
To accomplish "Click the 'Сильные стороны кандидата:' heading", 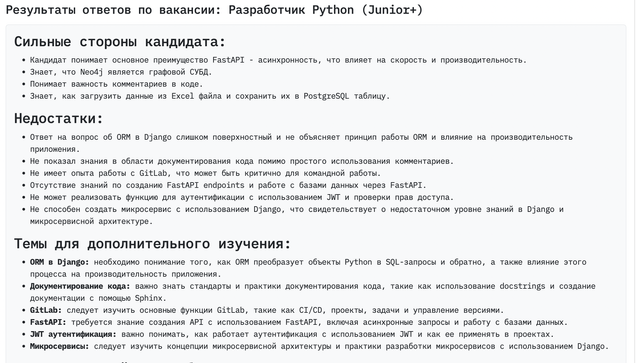I will pos(120,42).
